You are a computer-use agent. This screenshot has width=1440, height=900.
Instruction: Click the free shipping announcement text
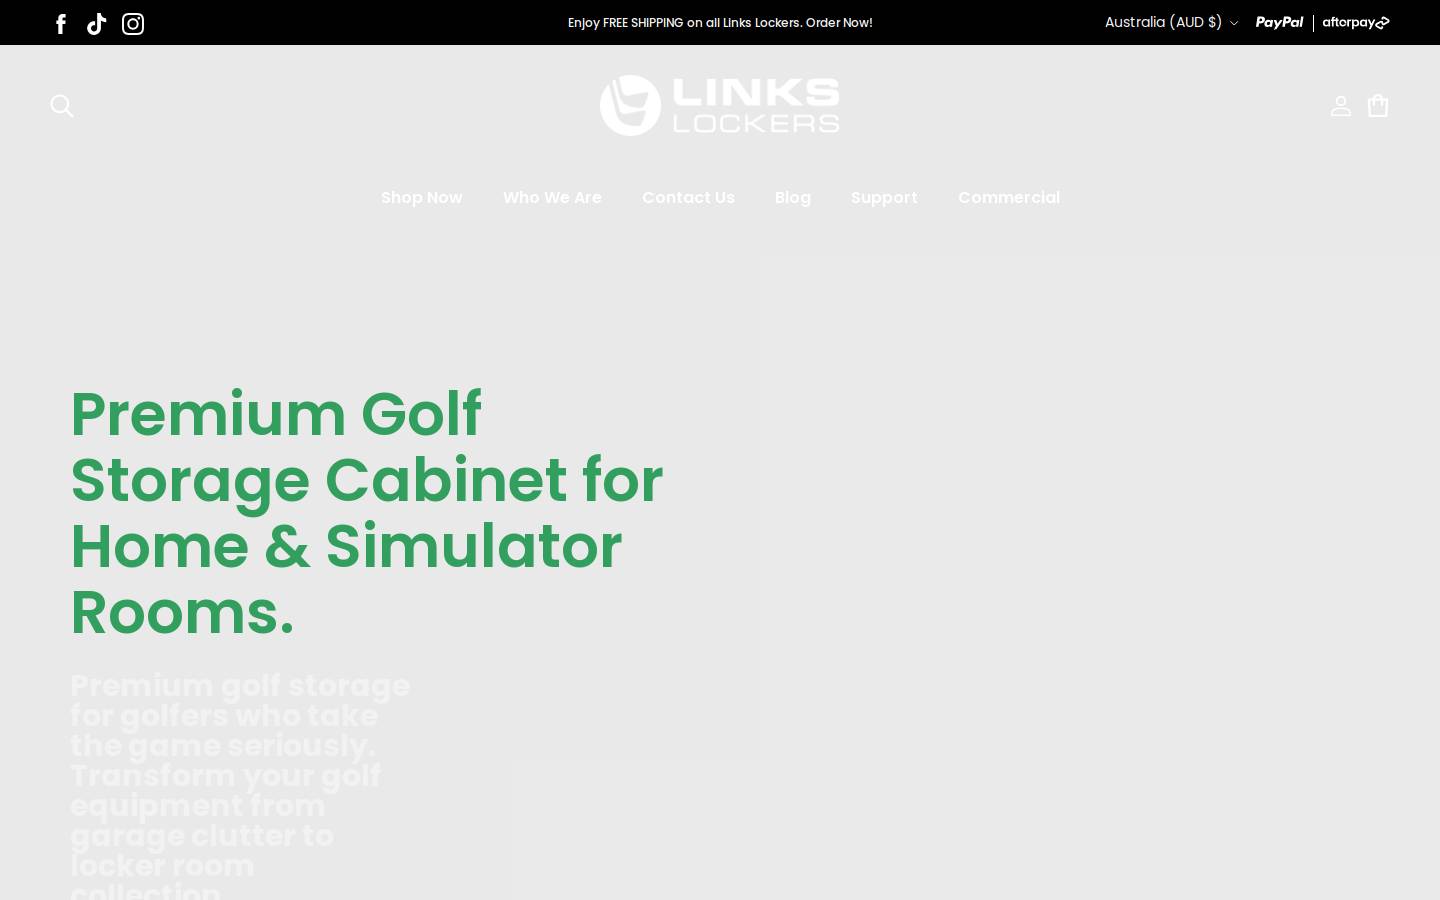720,22
